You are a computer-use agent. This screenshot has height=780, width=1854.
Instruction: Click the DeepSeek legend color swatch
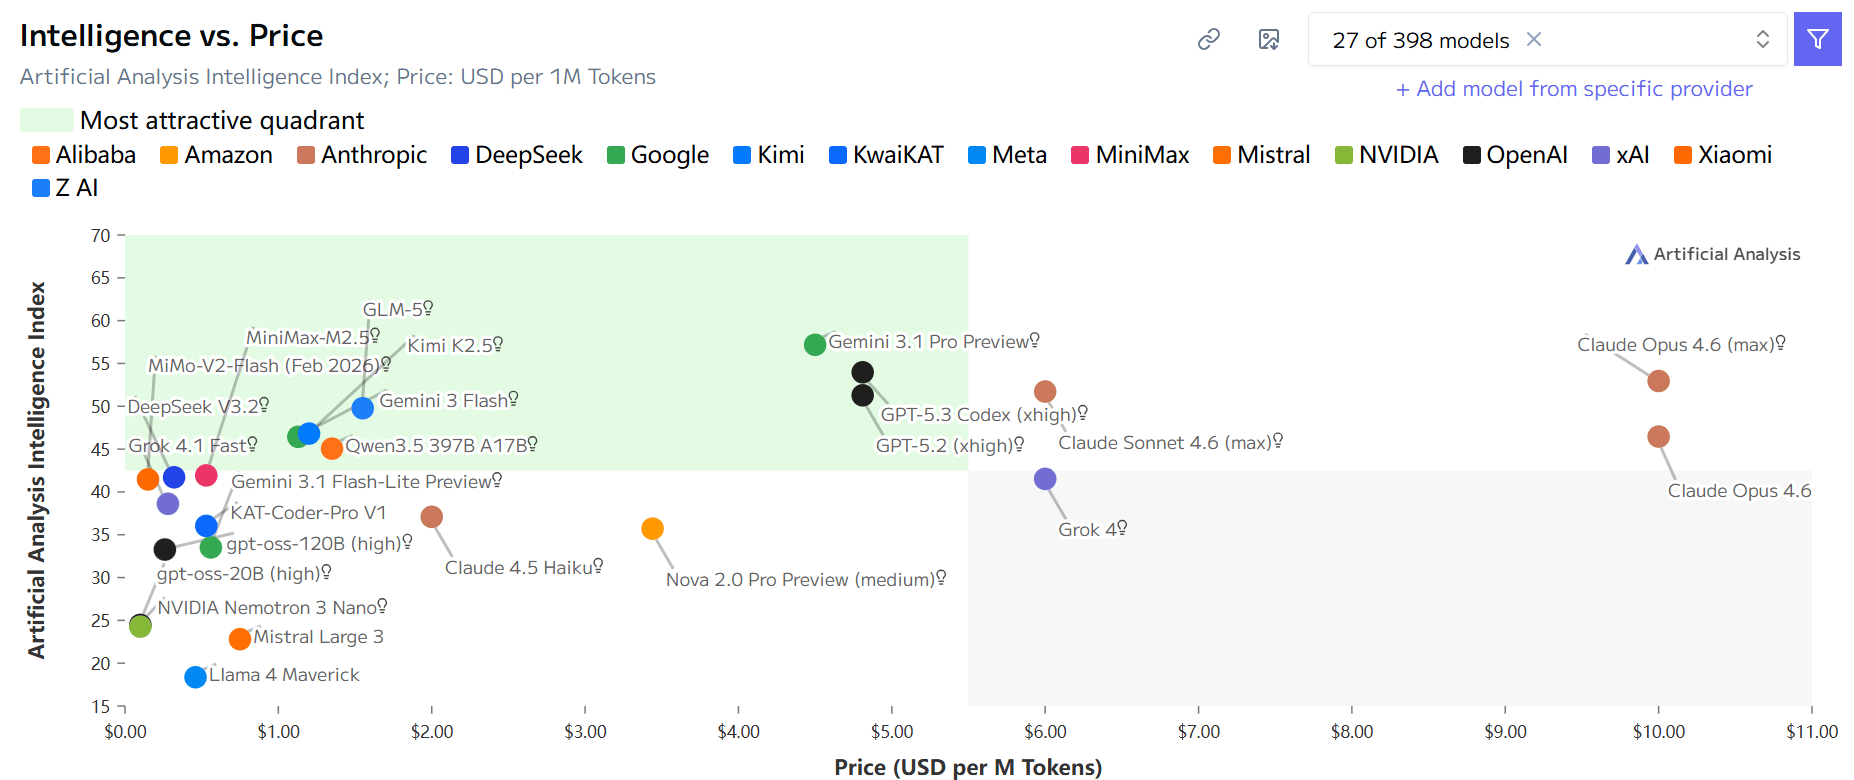460,155
